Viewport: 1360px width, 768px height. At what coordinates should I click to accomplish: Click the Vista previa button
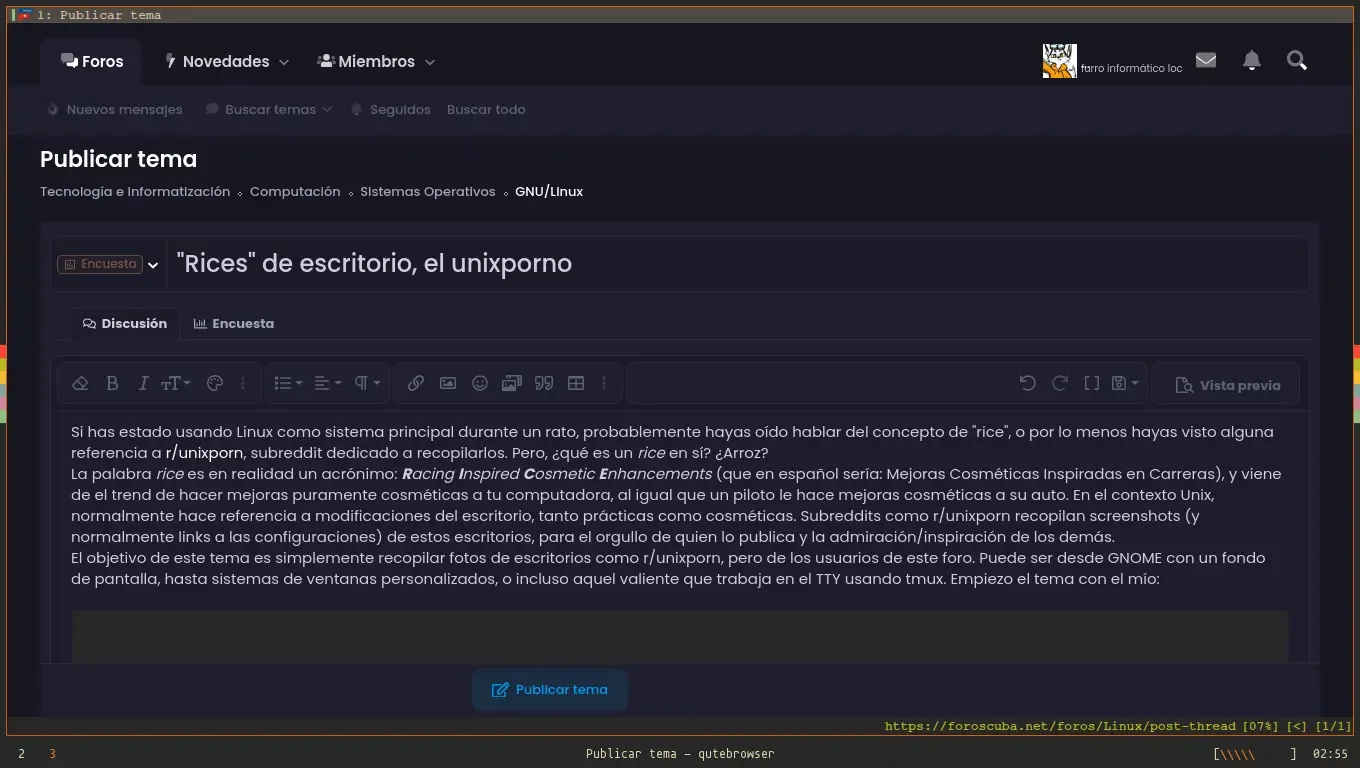(x=1226, y=385)
